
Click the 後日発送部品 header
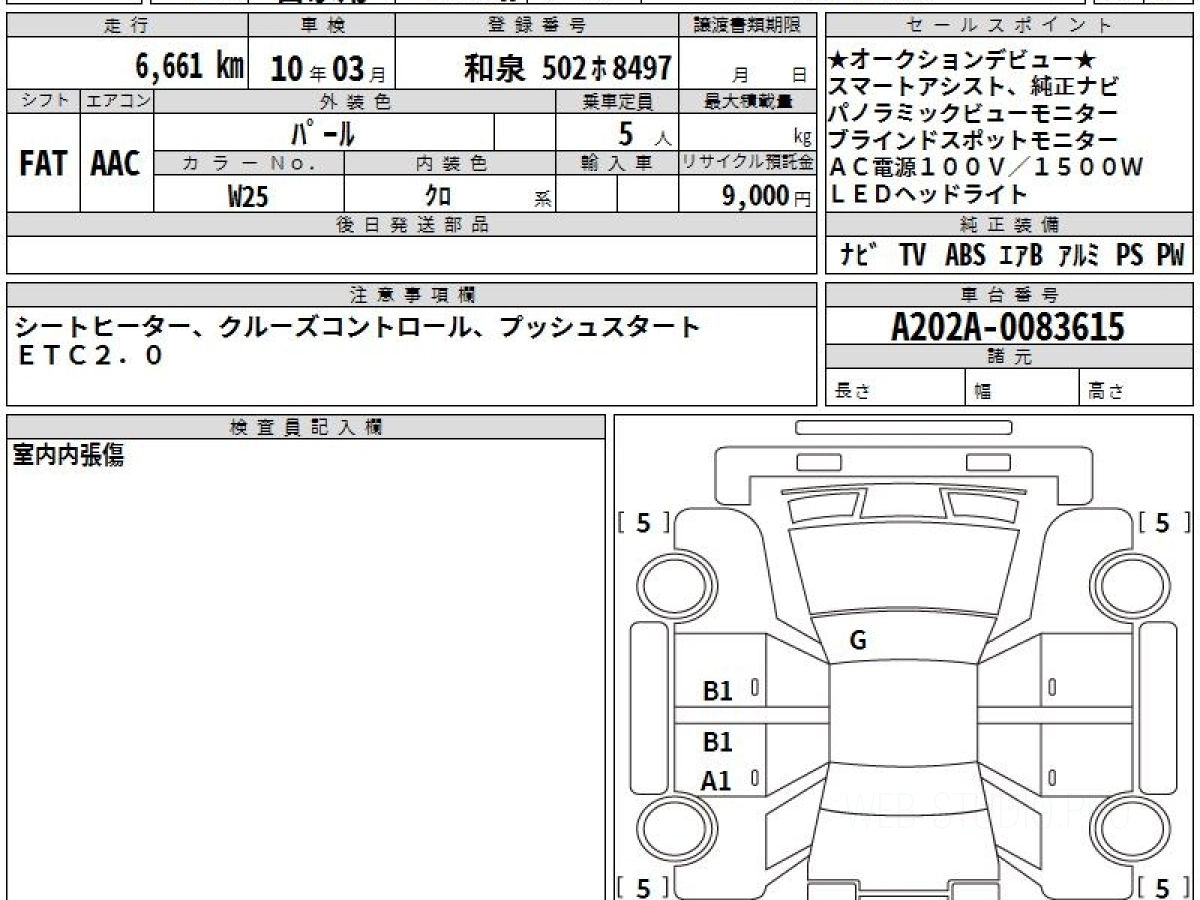click(412, 225)
